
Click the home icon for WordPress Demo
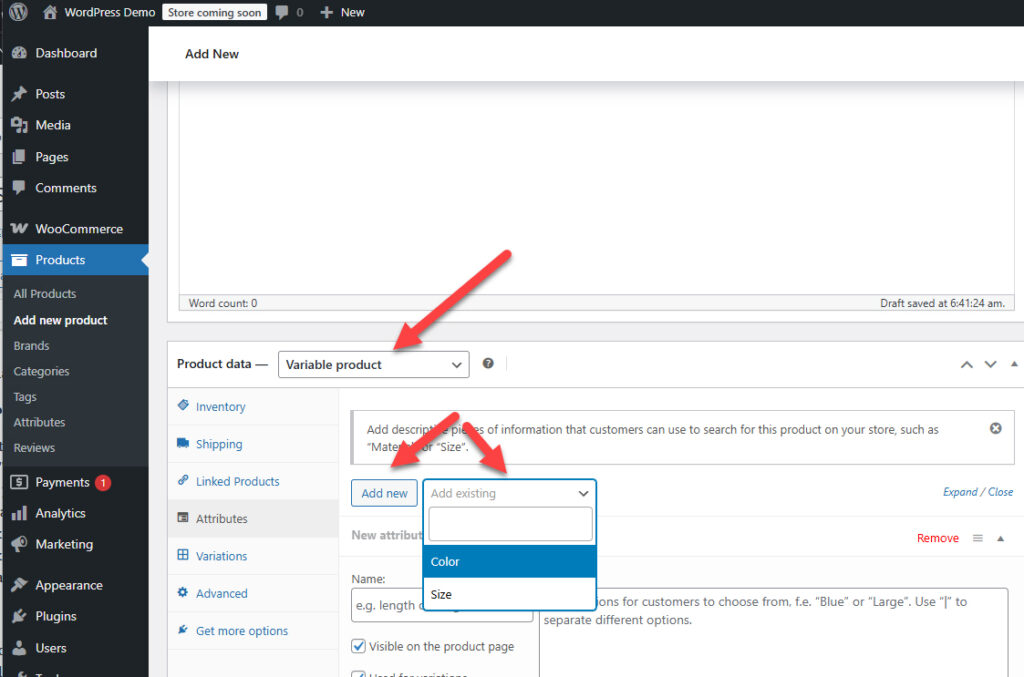pos(50,12)
